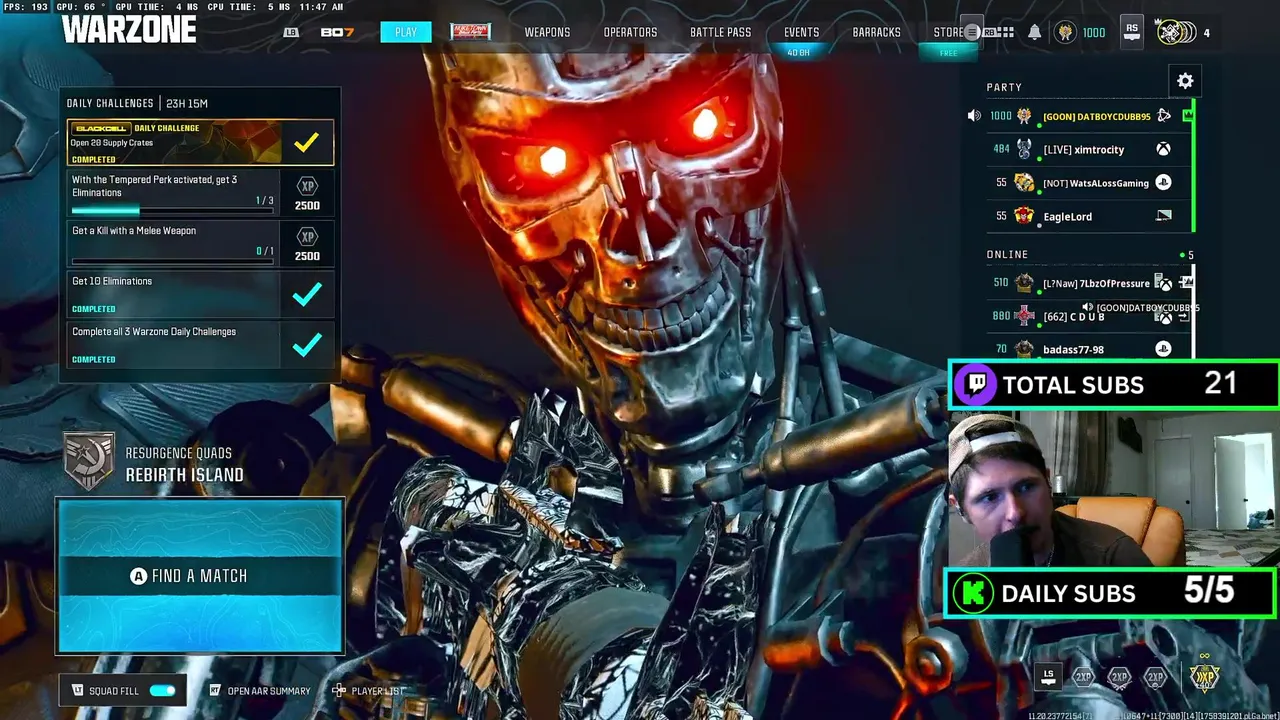Toggle the Squad Fill switch
1280x720 pixels.
point(162,690)
